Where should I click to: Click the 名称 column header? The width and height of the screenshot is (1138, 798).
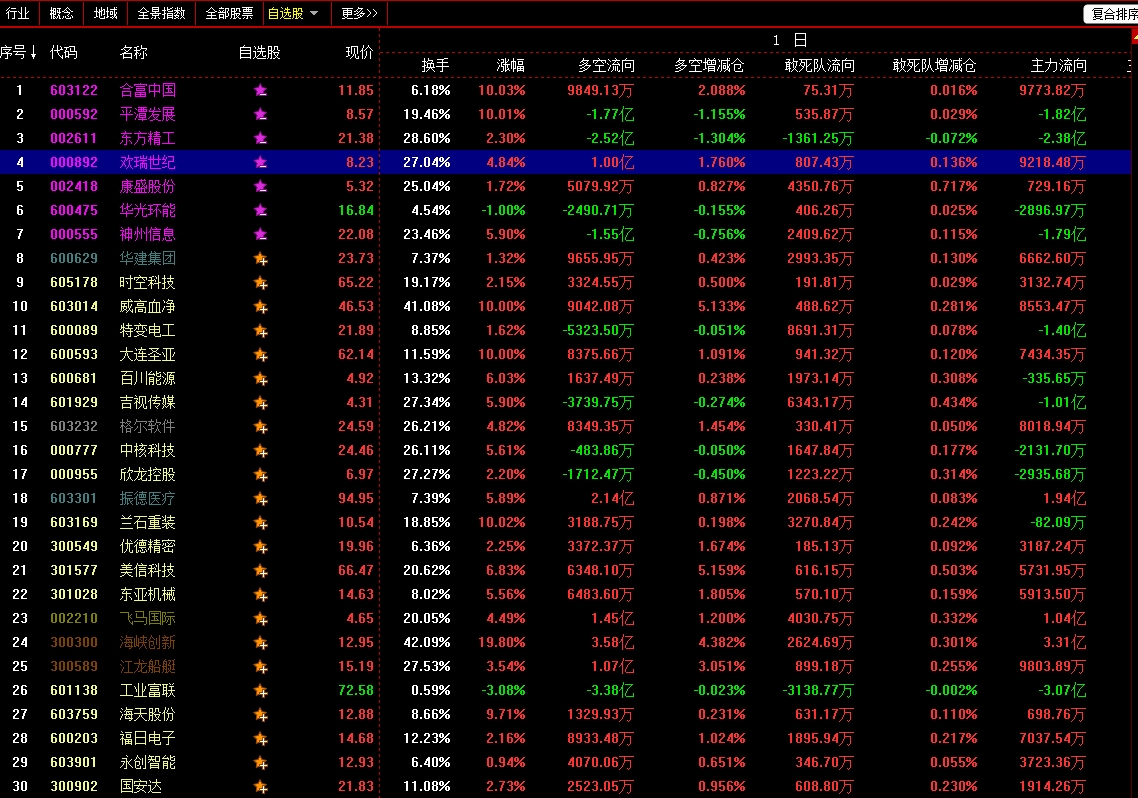134,52
